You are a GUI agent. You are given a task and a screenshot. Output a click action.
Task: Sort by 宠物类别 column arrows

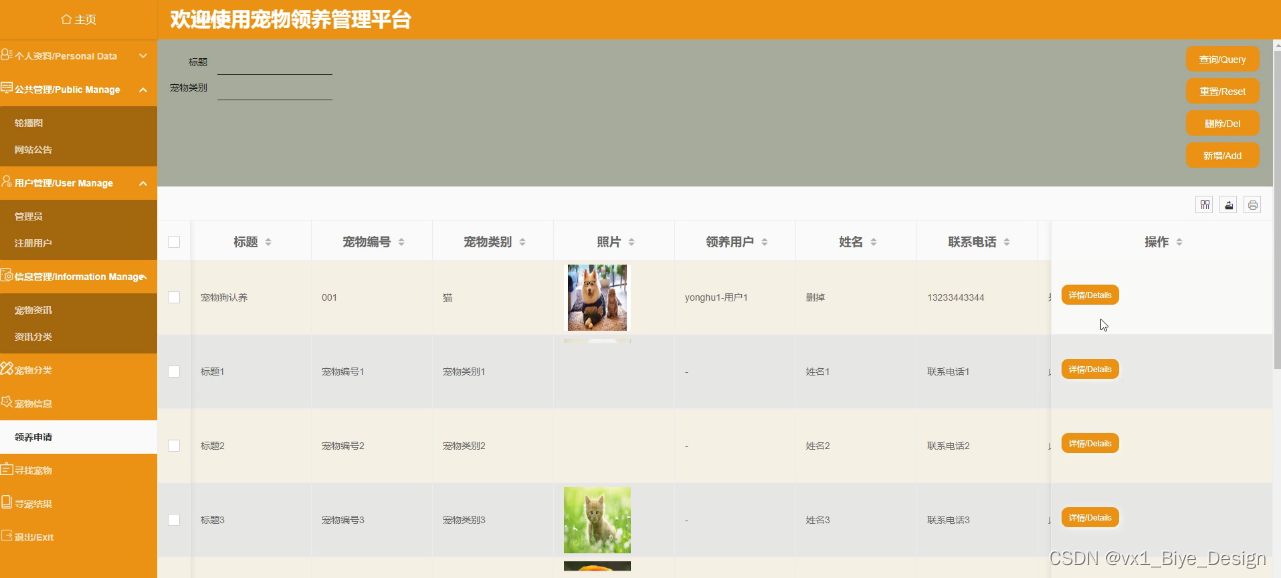(x=522, y=242)
